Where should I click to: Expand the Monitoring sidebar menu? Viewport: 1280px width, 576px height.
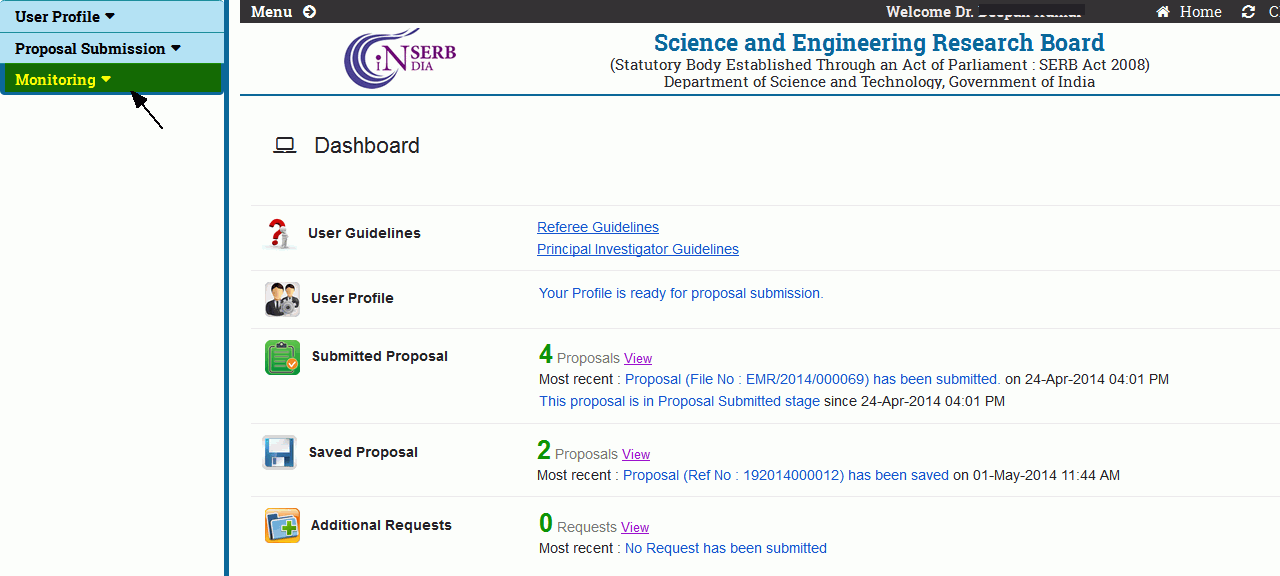coord(62,80)
